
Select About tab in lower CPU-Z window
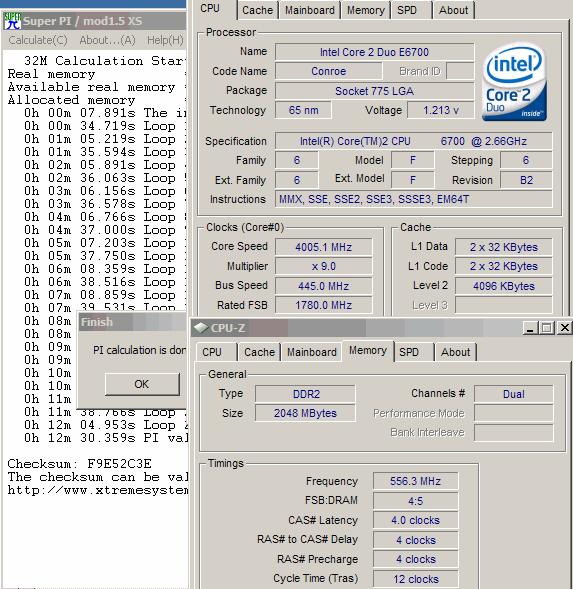455,352
